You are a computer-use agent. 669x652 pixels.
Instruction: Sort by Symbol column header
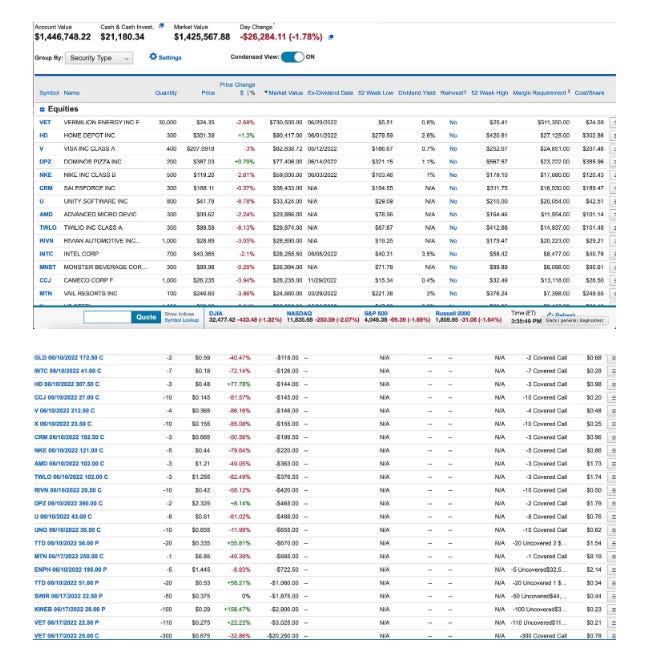tap(49, 93)
